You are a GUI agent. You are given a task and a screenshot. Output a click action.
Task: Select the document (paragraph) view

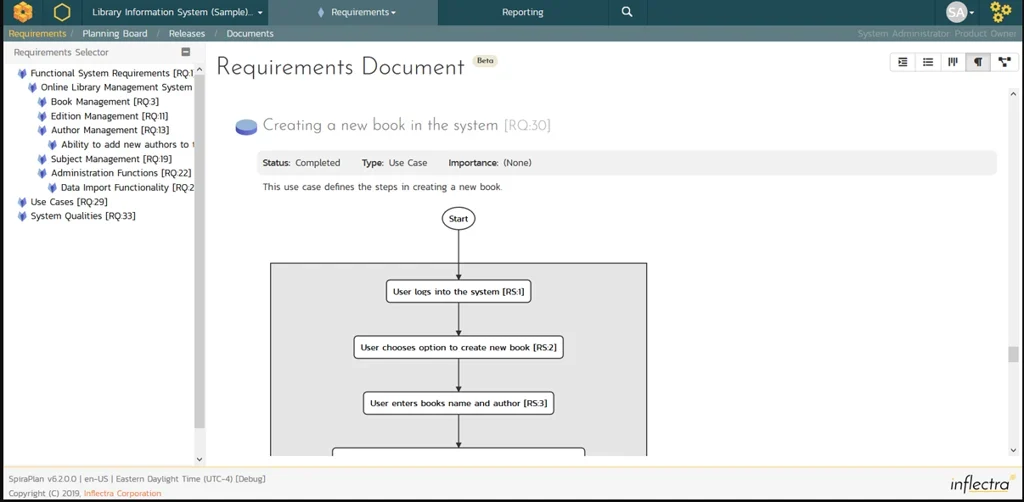click(x=978, y=62)
